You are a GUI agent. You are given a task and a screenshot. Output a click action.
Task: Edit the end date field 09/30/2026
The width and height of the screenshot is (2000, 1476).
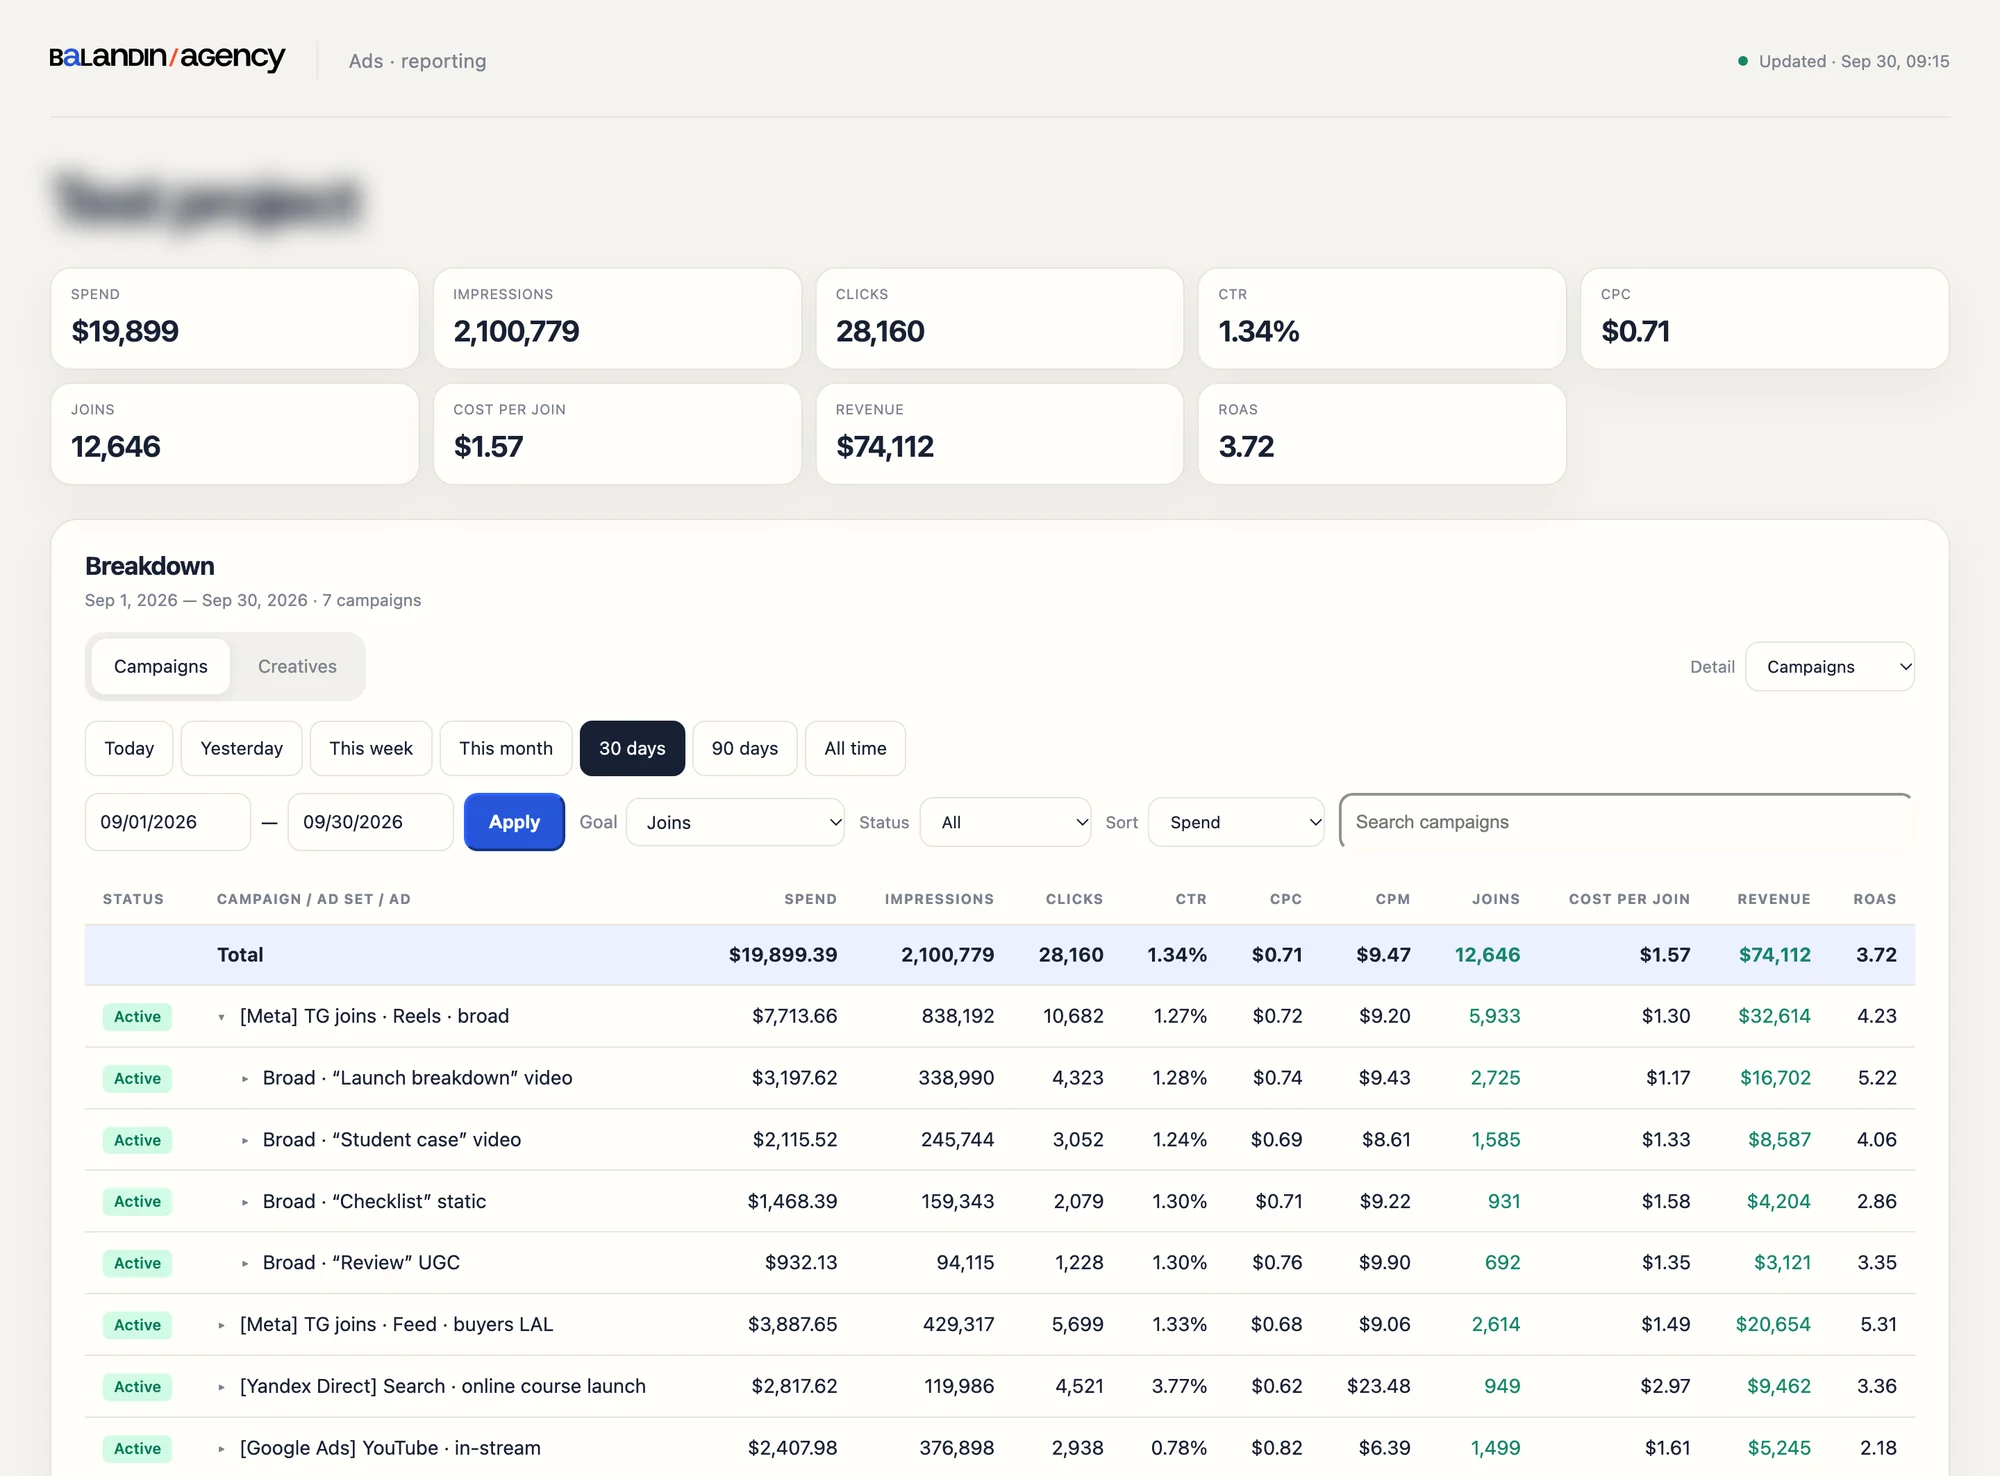(371, 822)
